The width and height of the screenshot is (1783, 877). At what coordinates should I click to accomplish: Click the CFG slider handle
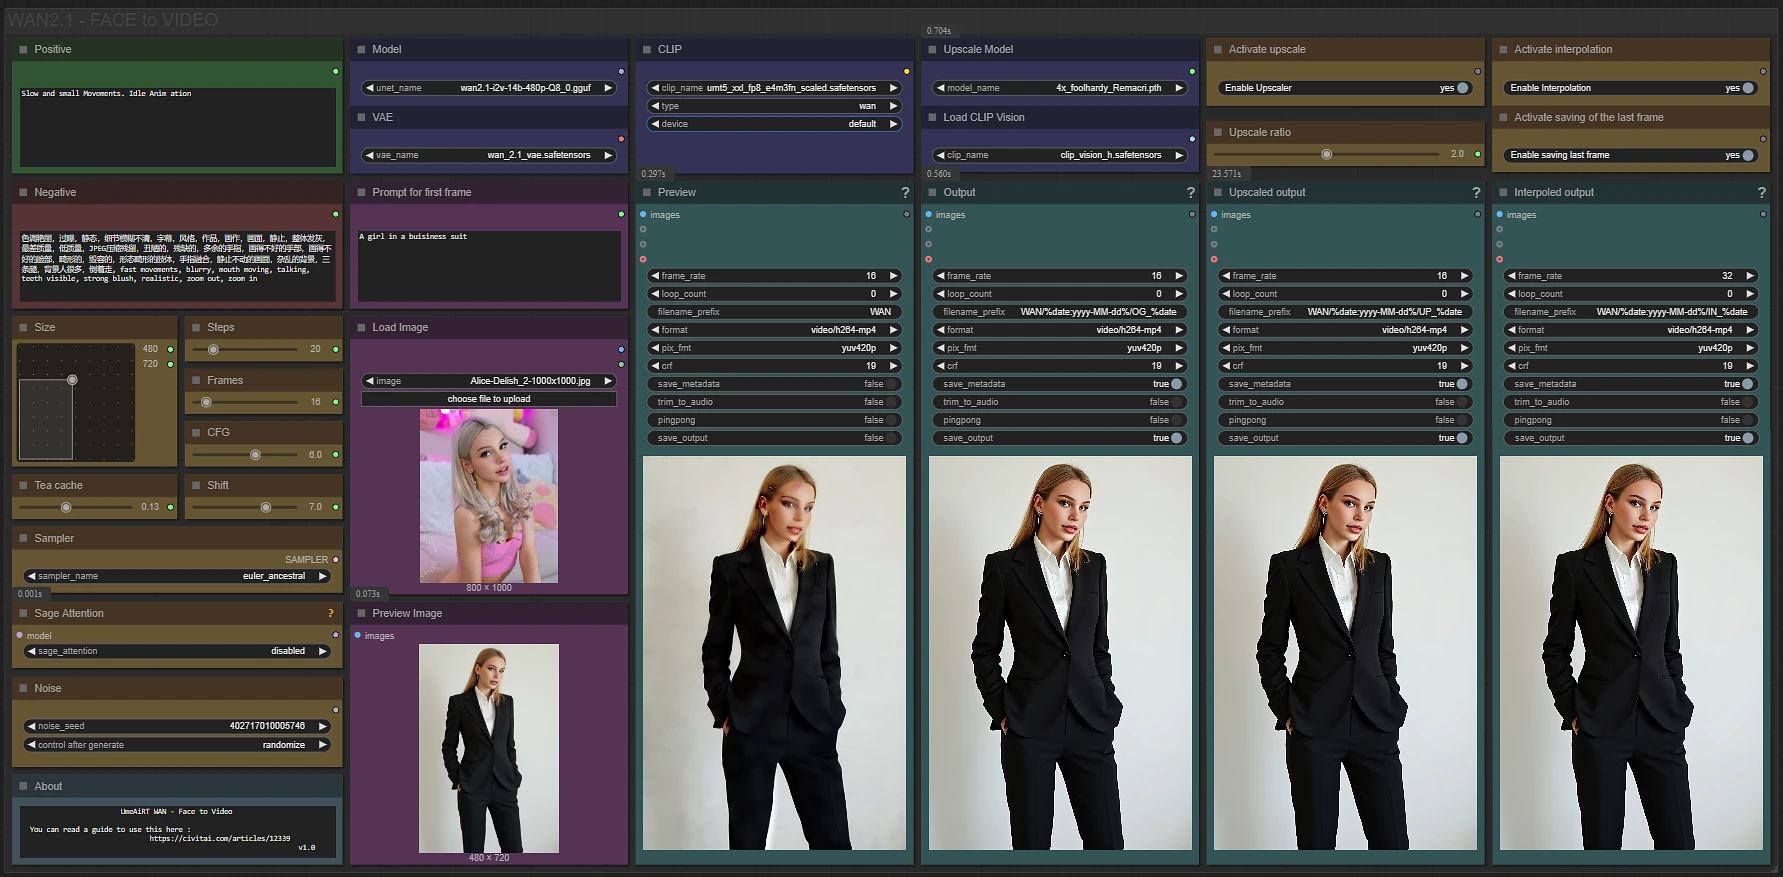click(255, 455)
